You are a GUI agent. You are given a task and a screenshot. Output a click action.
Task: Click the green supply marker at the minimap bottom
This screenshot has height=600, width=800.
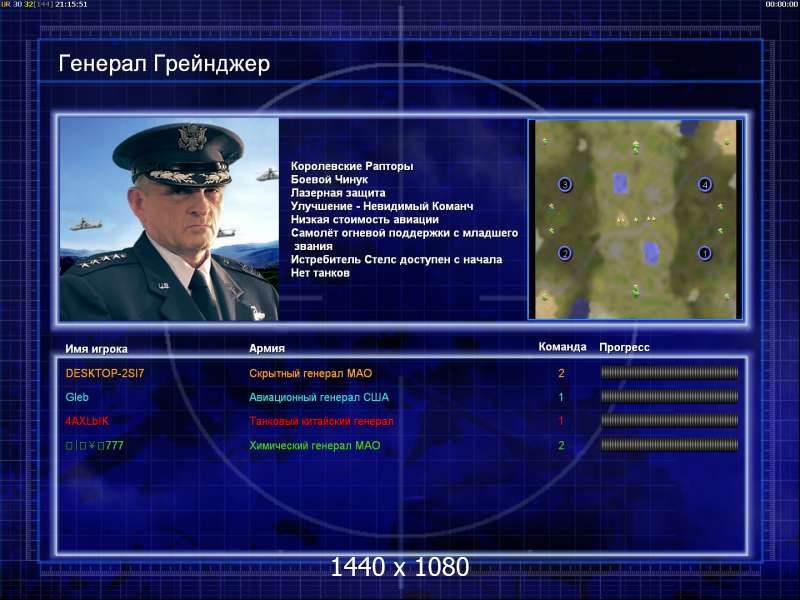click(x=636, y=290)
